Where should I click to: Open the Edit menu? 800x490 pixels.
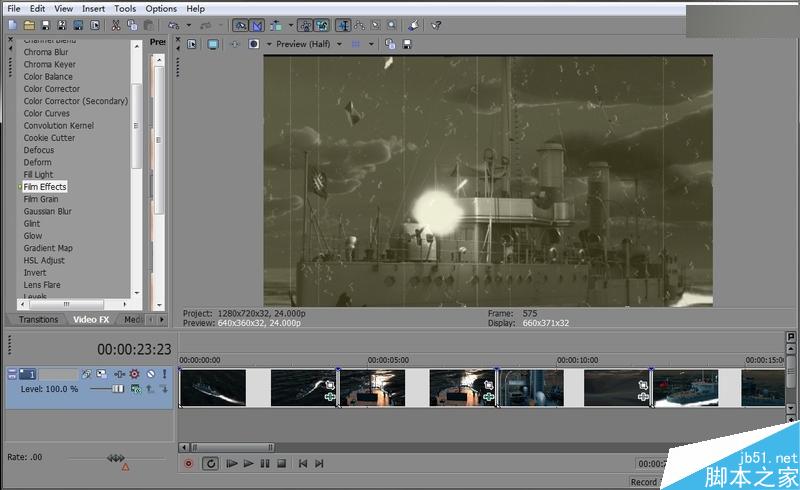tap(37, 9)
